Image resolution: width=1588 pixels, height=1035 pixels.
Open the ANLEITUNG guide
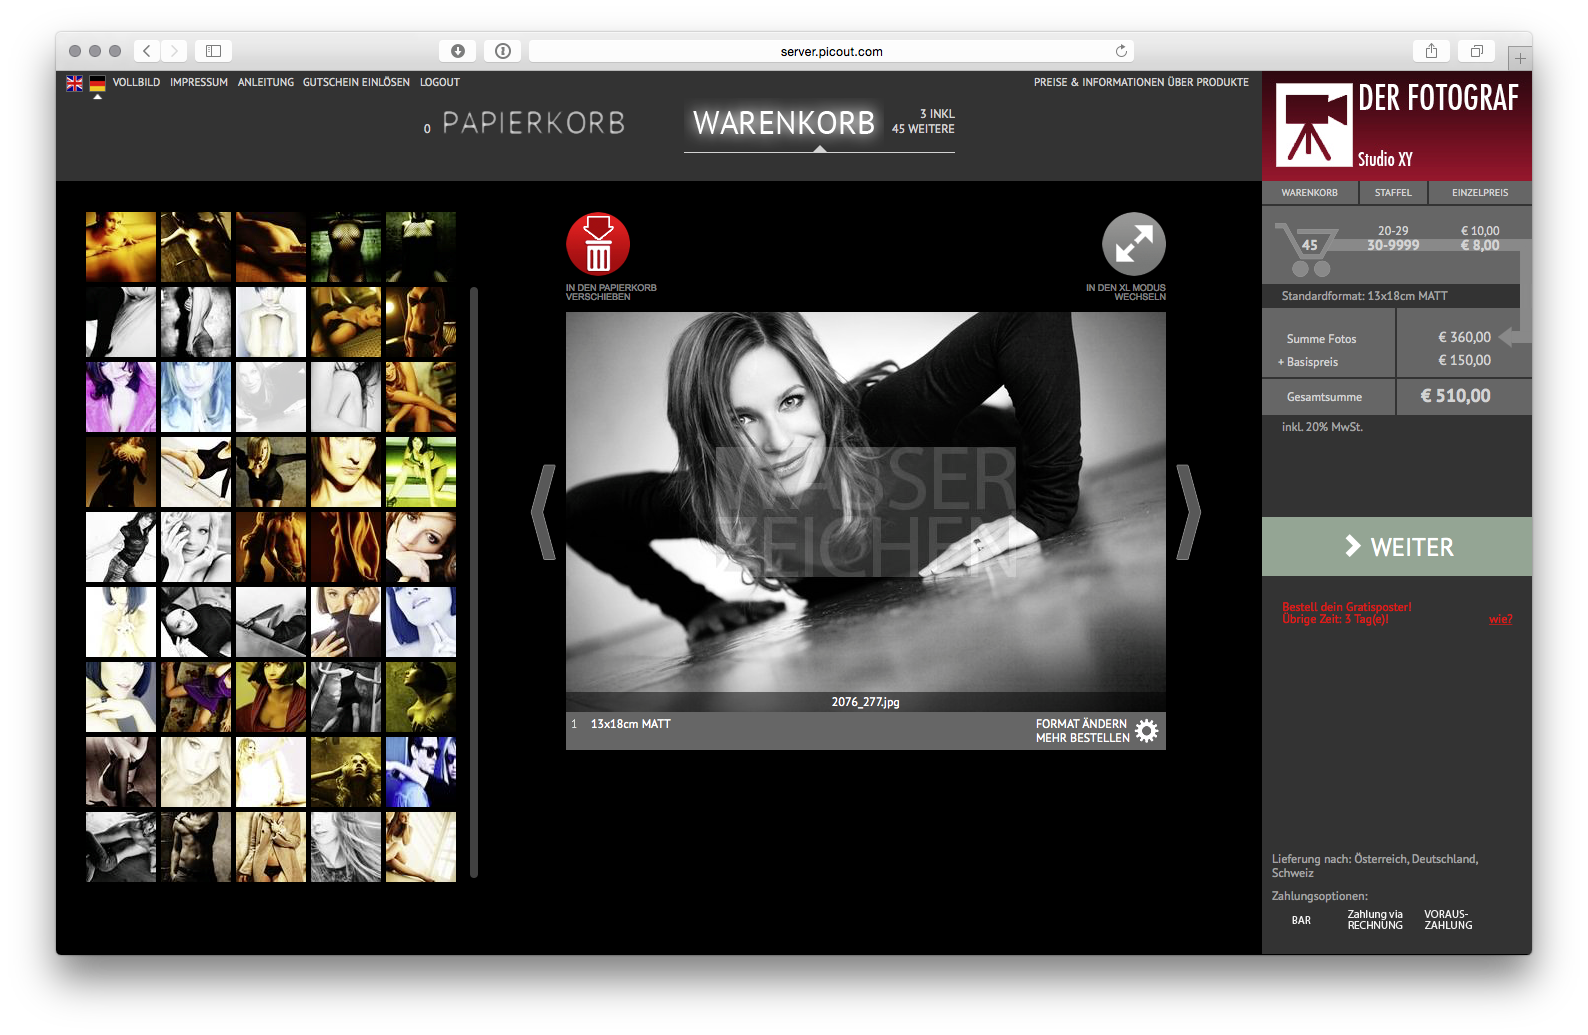(x=266, y=82)
